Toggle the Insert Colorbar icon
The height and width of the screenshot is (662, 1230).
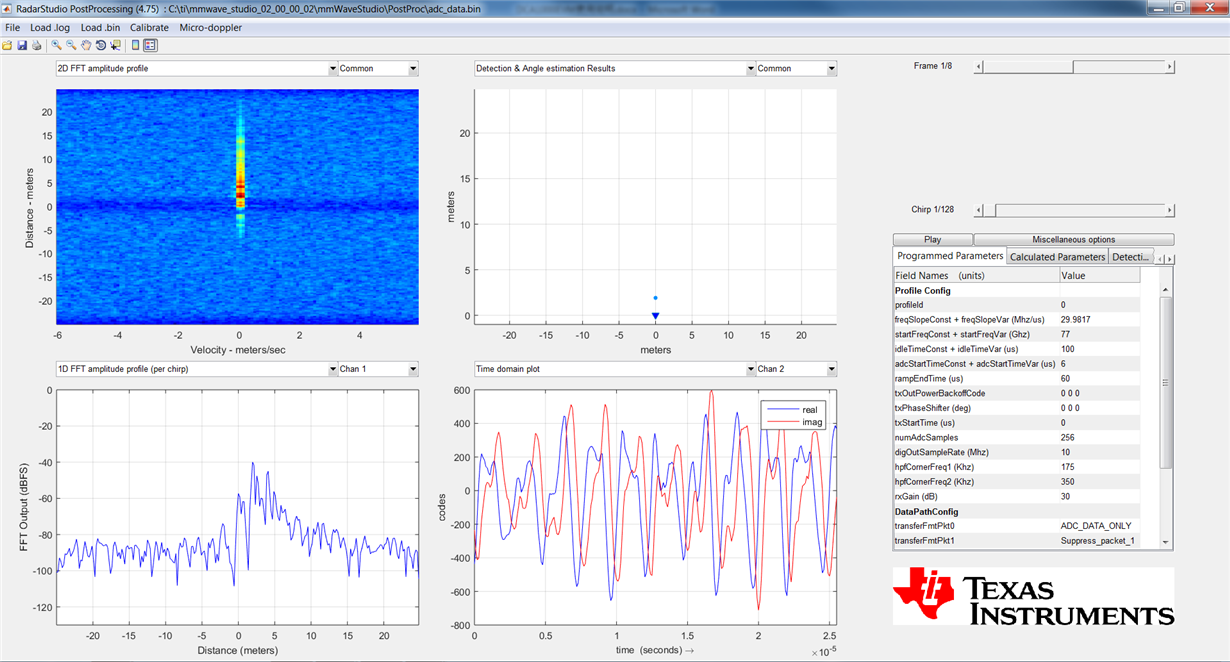coord(136,45)
